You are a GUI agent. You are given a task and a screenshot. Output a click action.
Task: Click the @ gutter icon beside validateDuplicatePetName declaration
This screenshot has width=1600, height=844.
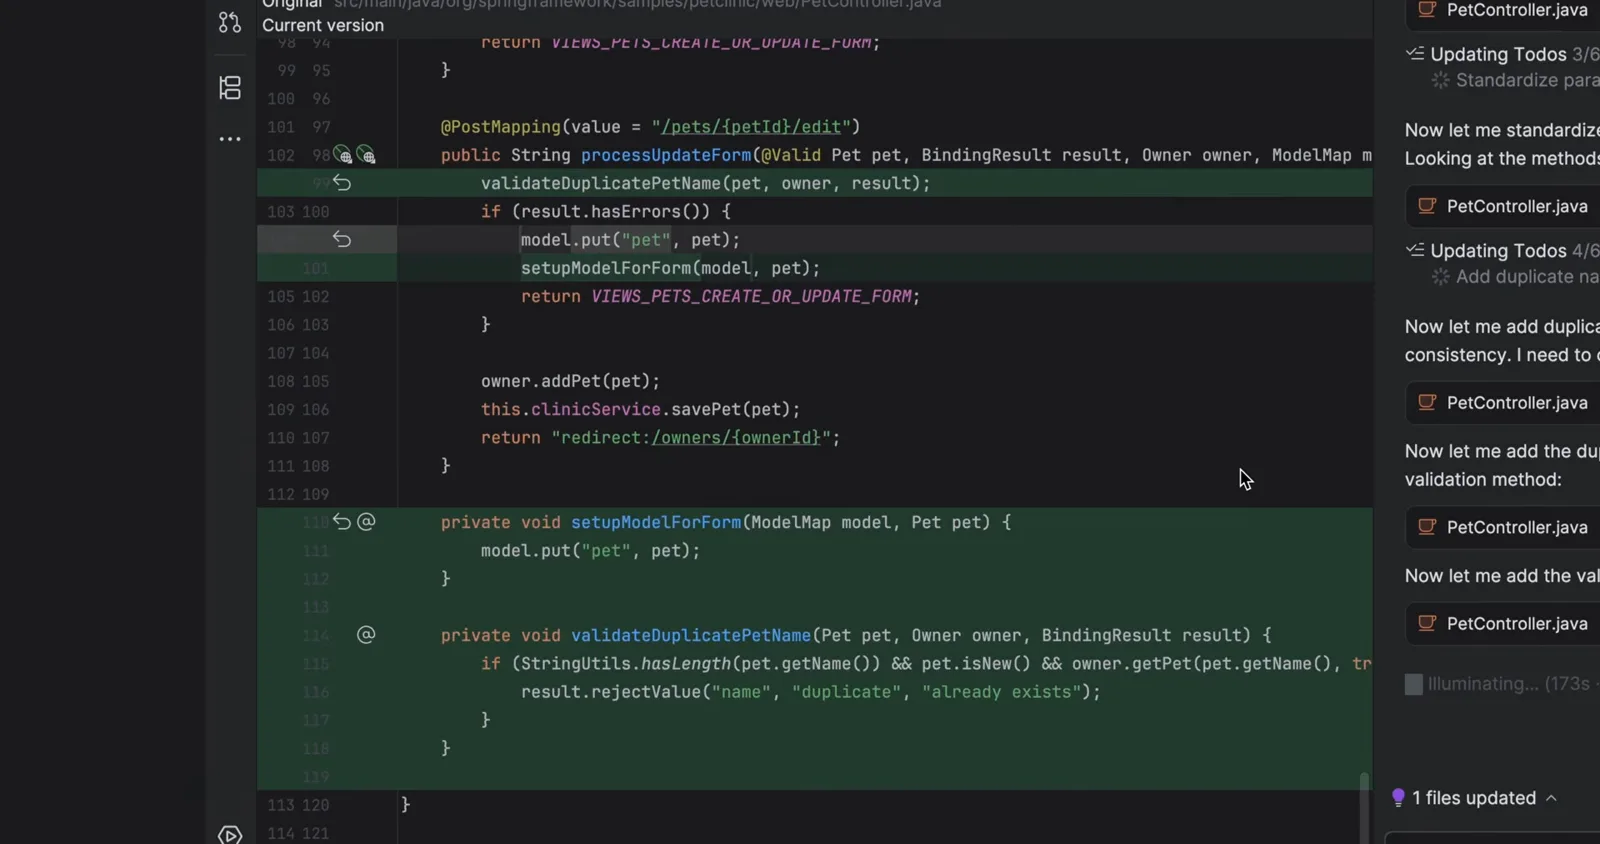tap(367, 635)
